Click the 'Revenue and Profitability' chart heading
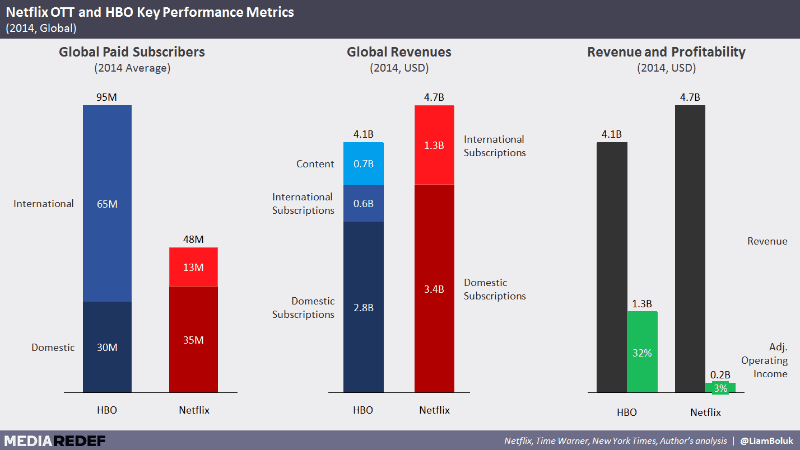 point(666,52)
